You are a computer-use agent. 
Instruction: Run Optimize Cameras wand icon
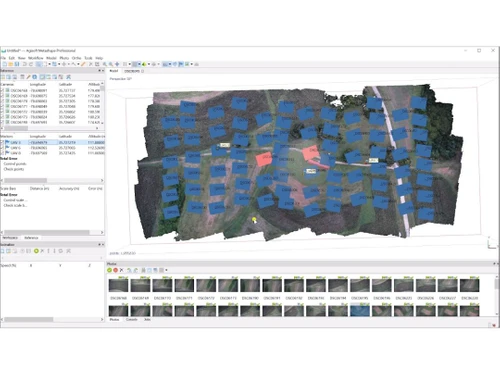tap(28, 77)
